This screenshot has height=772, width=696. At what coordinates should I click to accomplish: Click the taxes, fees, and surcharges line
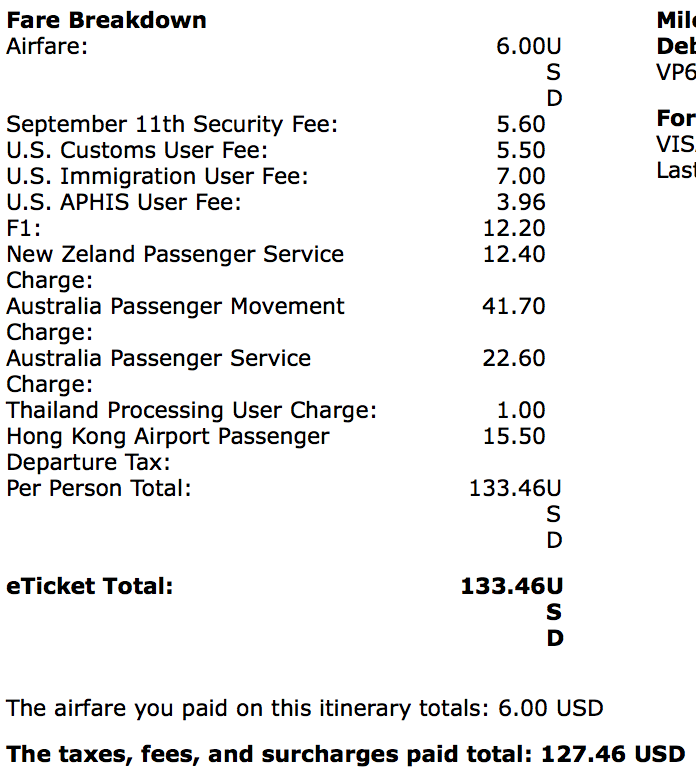click(x=346, y=754)
